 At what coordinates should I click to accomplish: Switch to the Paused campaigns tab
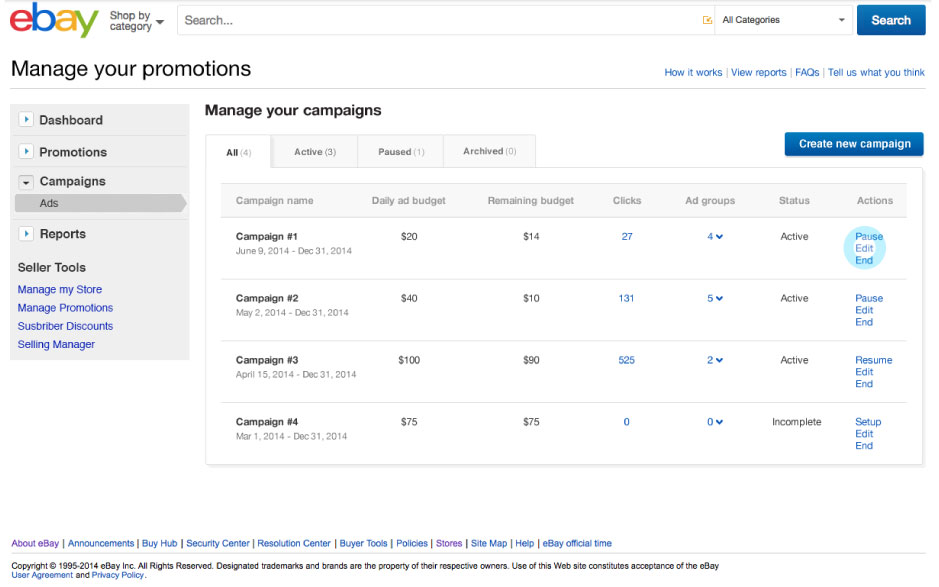400,152
